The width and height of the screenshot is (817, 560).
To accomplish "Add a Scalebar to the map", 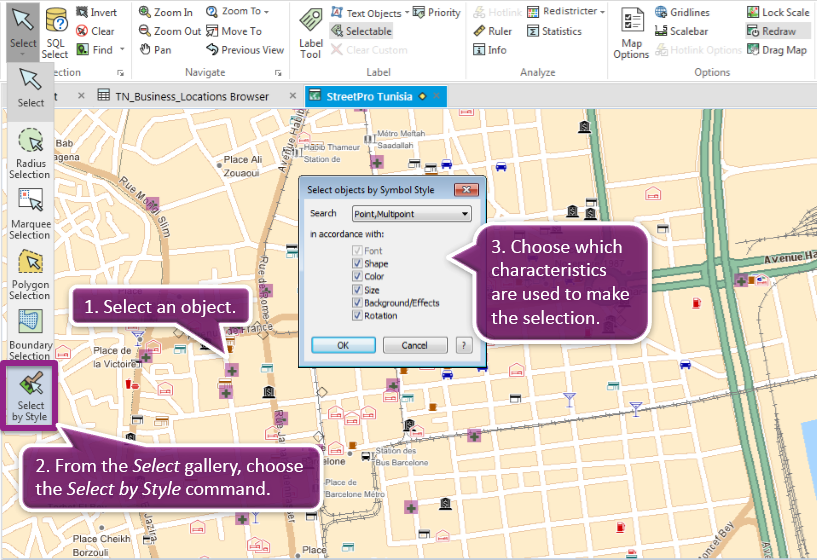I will [682, 31].
